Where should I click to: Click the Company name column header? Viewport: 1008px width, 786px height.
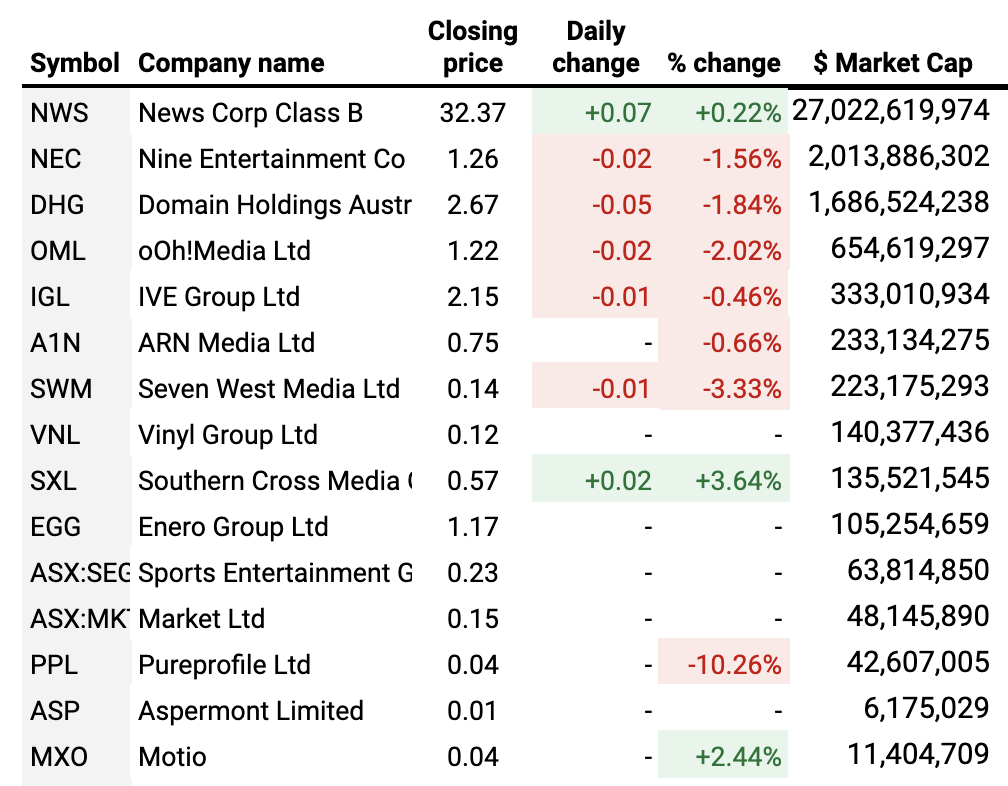[231, 63]
